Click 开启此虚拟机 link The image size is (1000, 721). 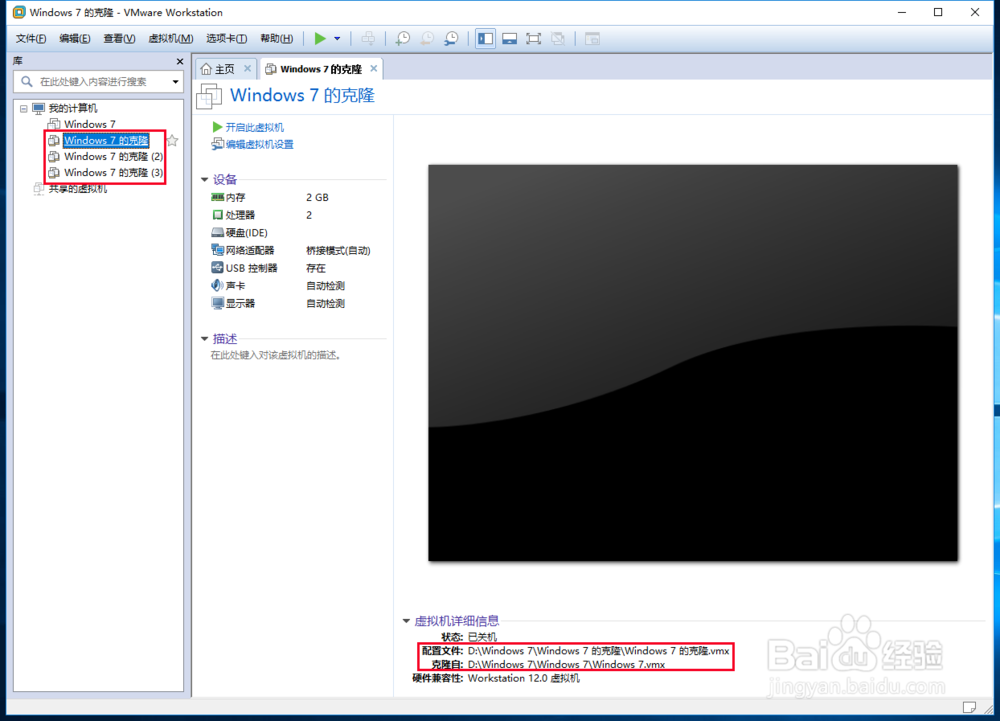[254, 127]
